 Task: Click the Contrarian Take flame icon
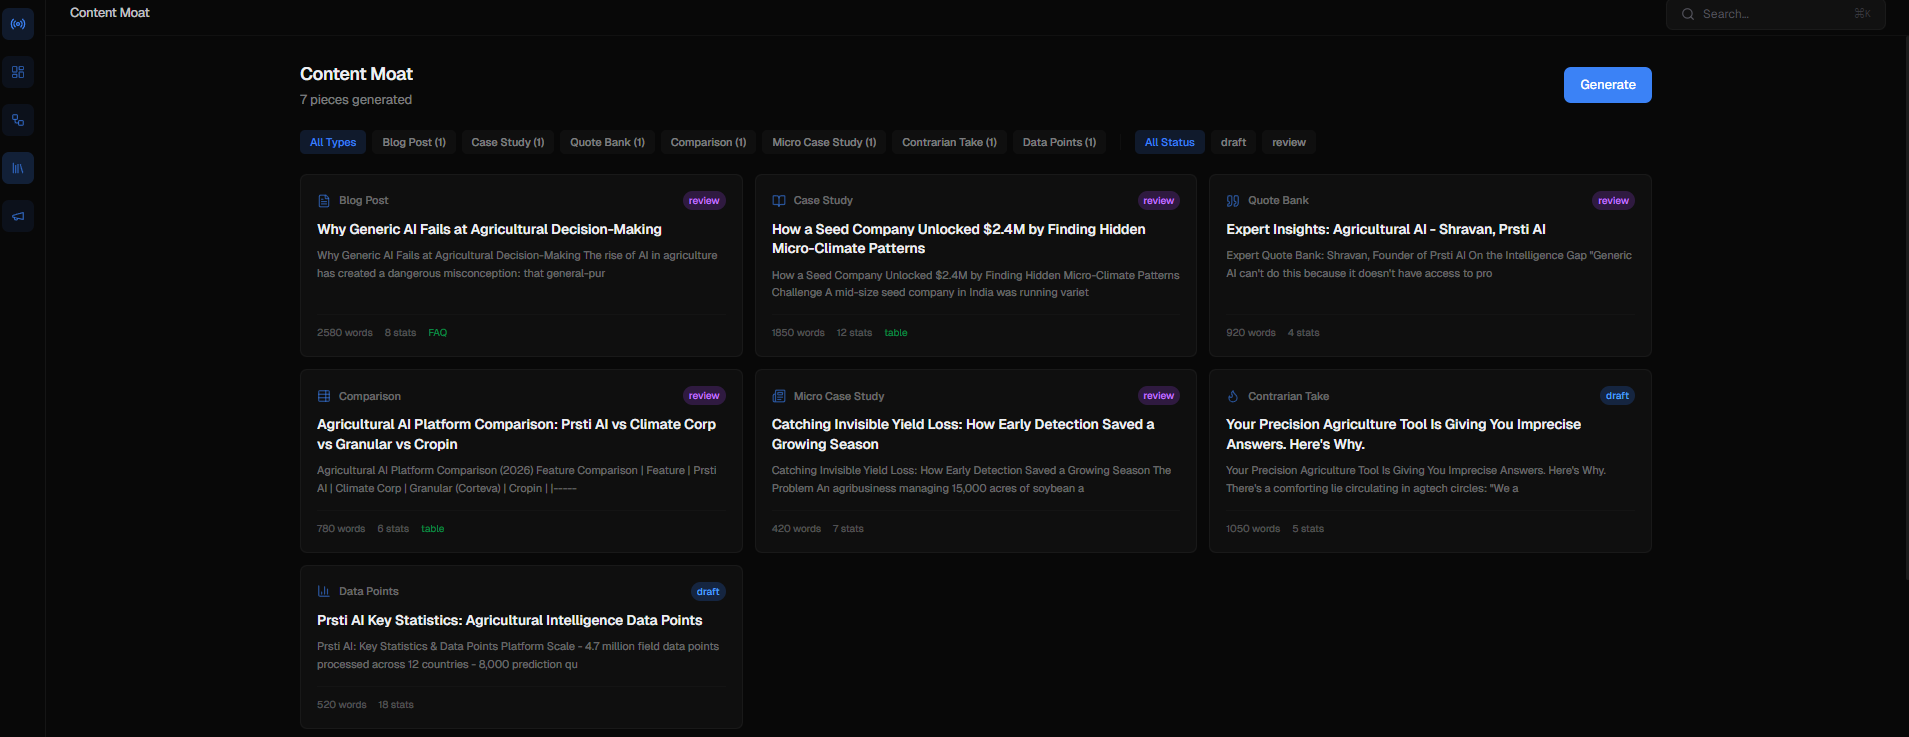point(1233,396)
